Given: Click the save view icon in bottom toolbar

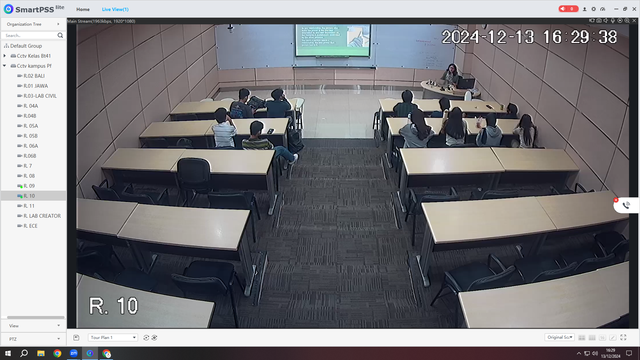Looking at the screenshot, I should [x=76, y=338].
